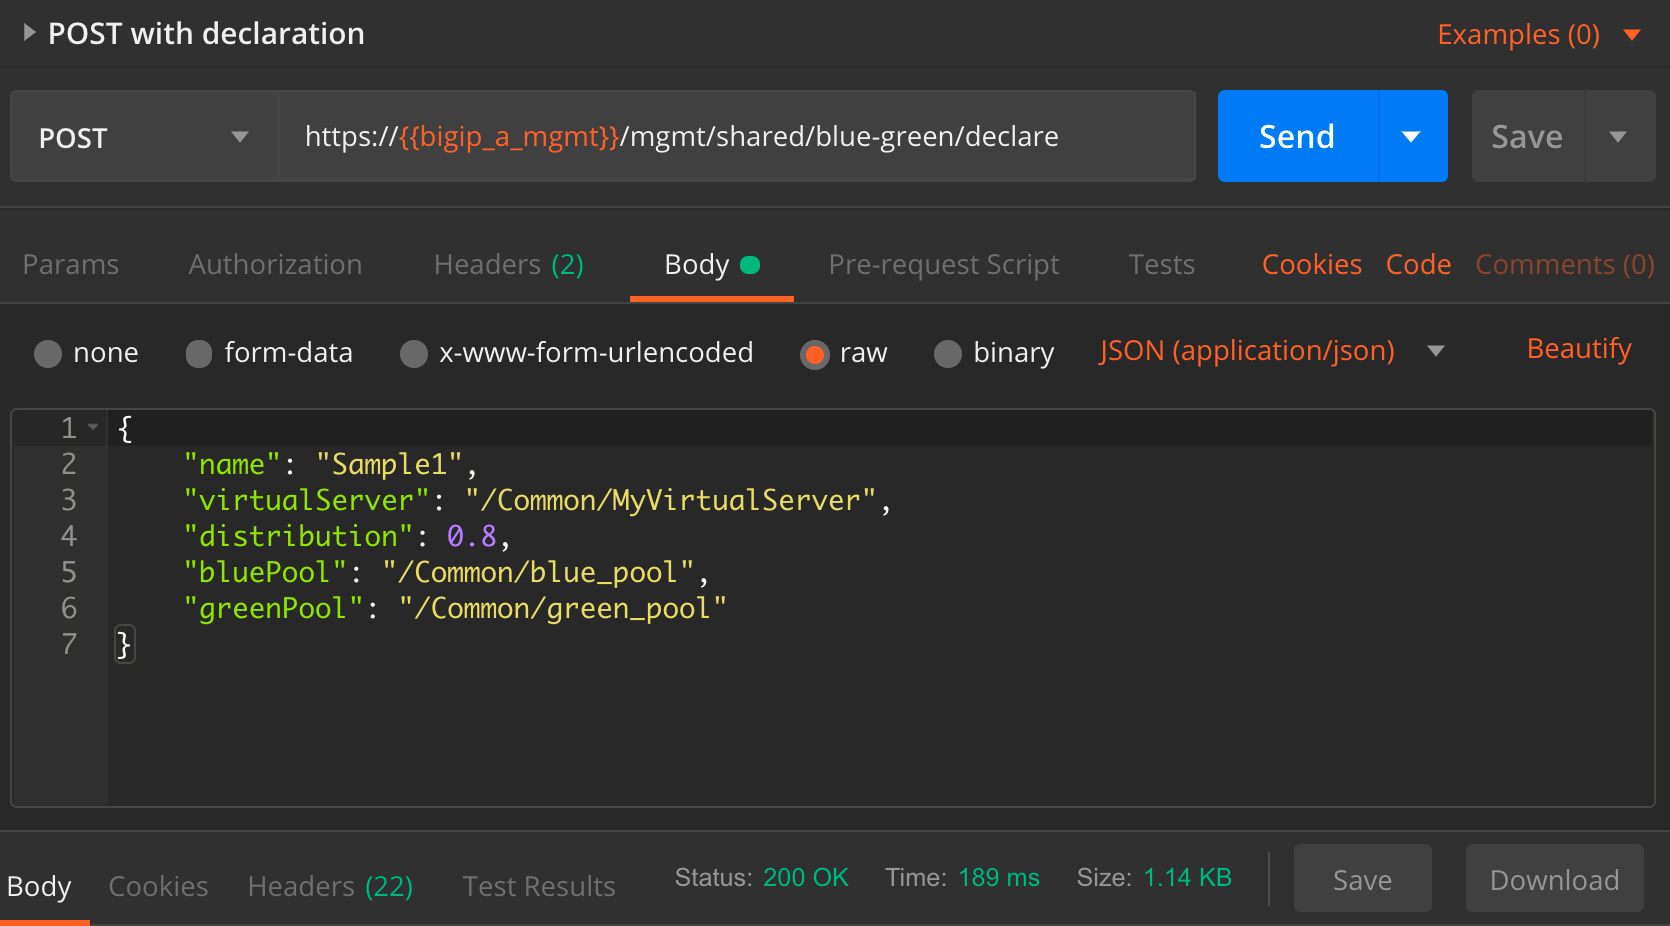This screenshot has height=926, width=1670.
Task: Open Comments (0)
Action: coord(1565,265)
